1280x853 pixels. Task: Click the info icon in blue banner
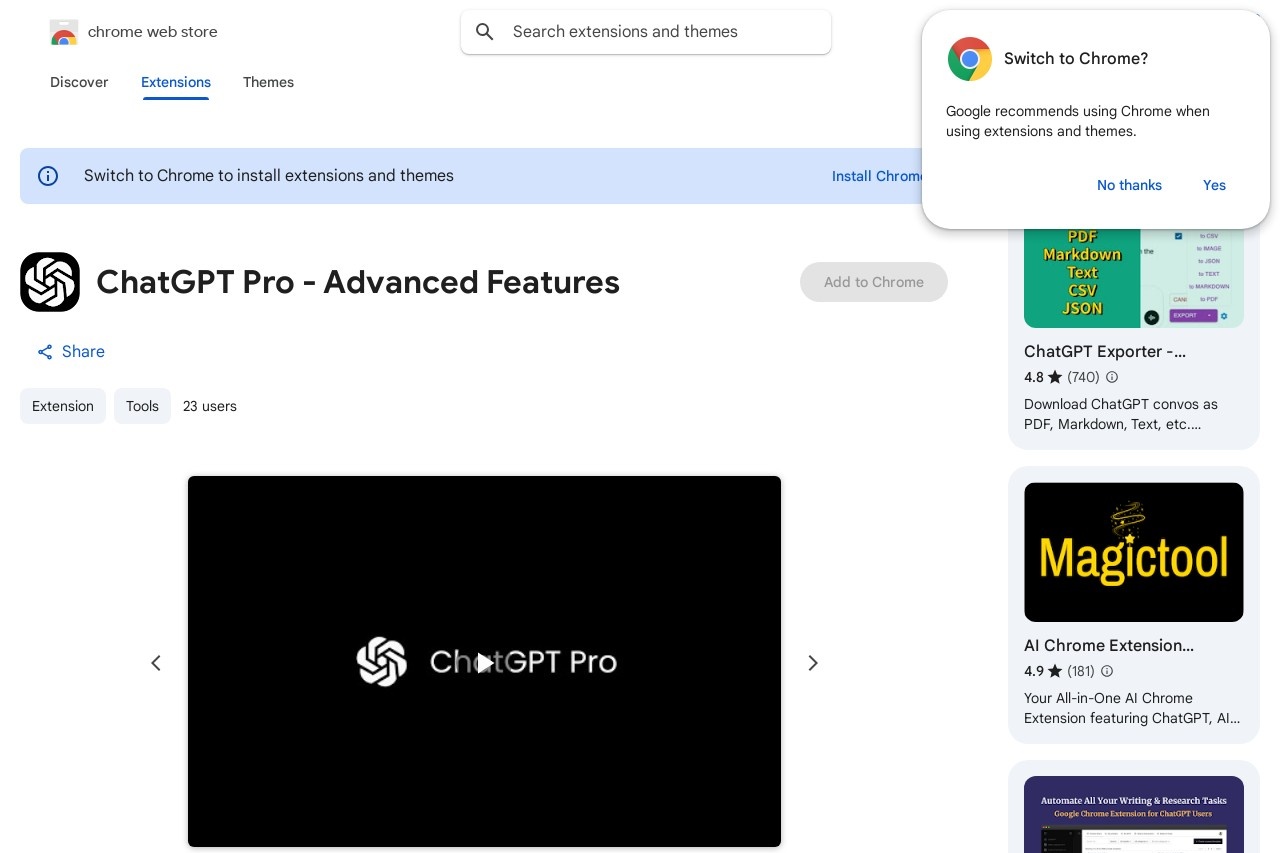[x=48, y=176]
